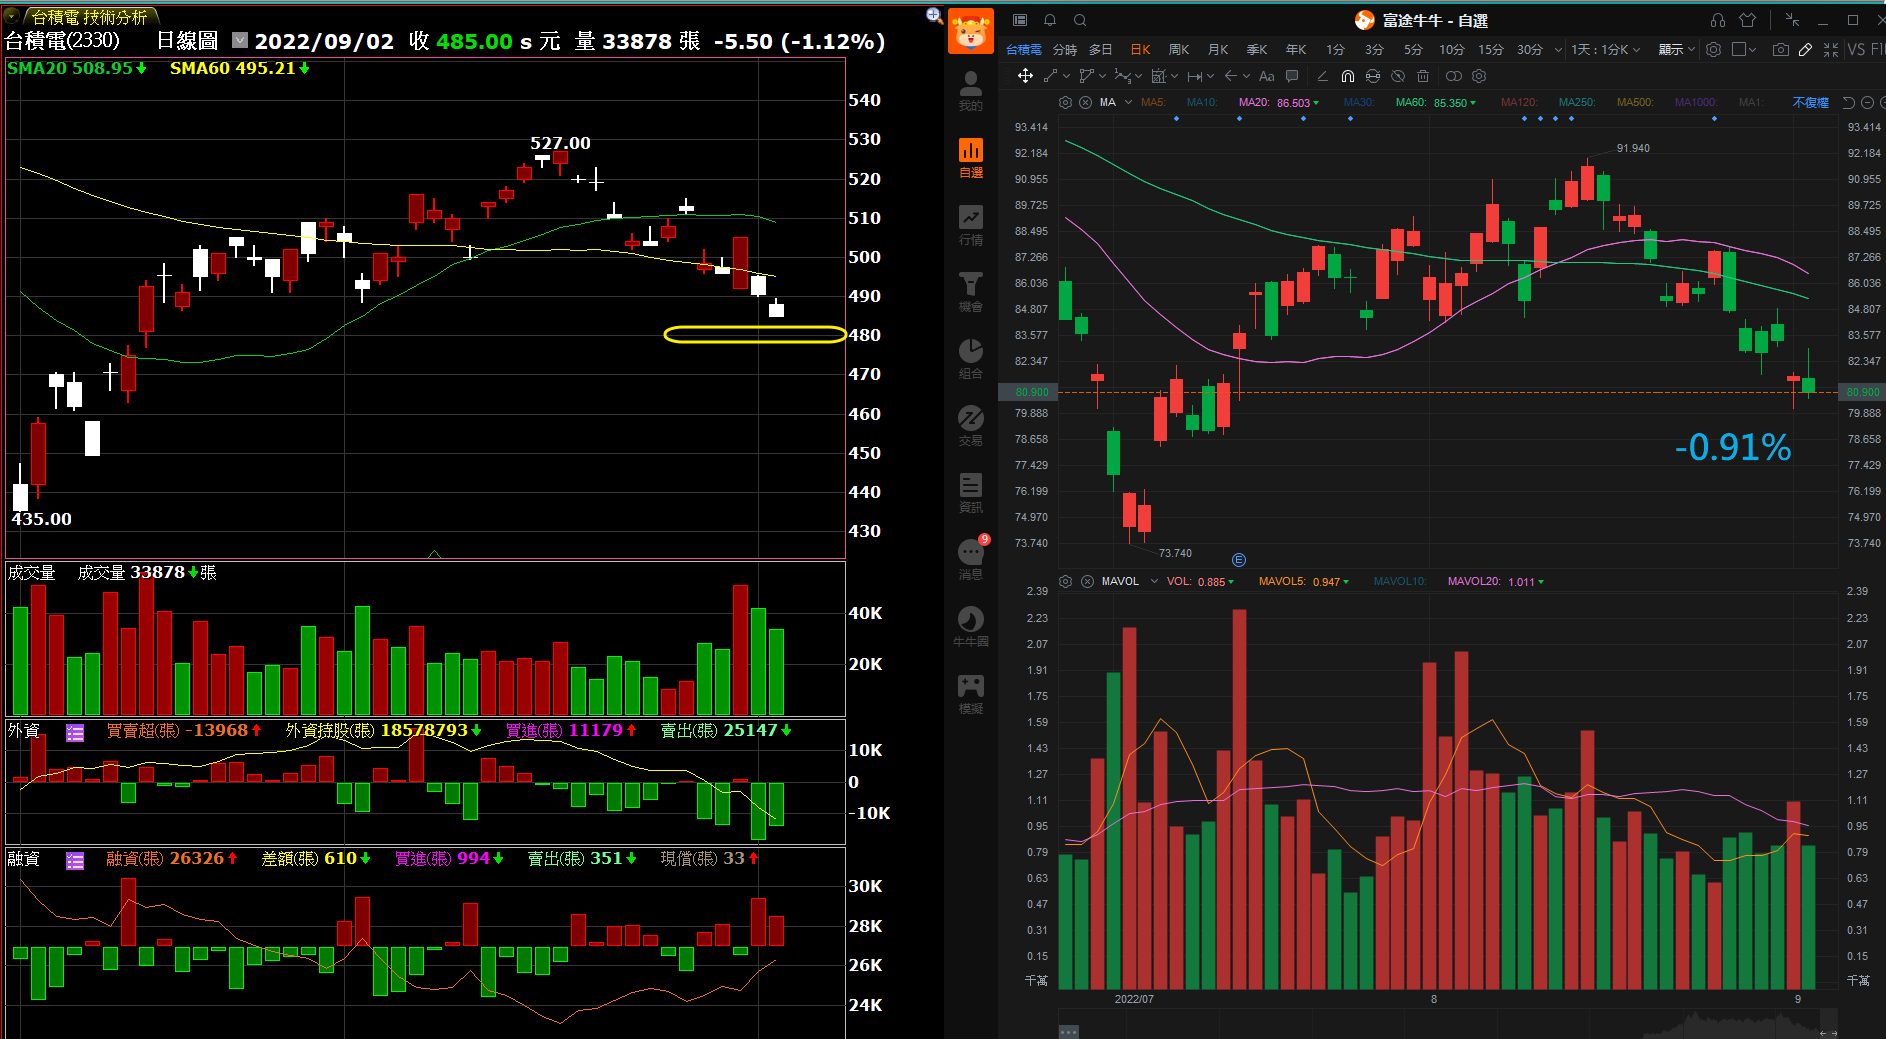Open 組合 portfolio section in the sidebar
The height and width of the screenshot is (1039, 1886).
(x=971, y=358)
